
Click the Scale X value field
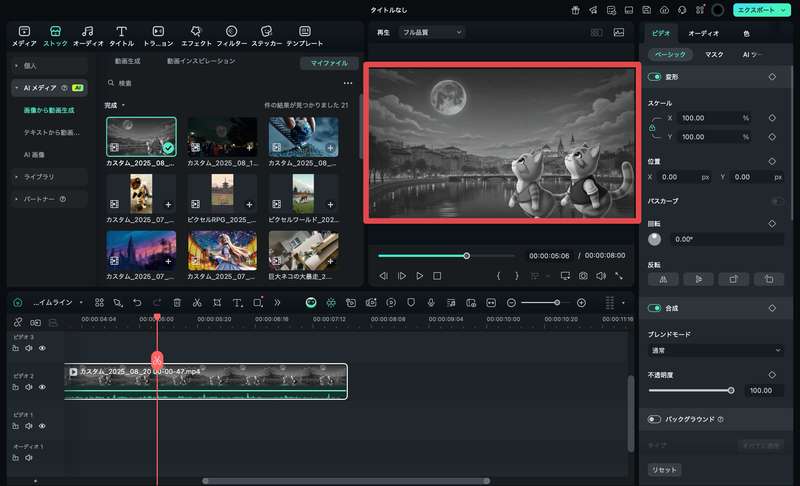click(714, 118)
